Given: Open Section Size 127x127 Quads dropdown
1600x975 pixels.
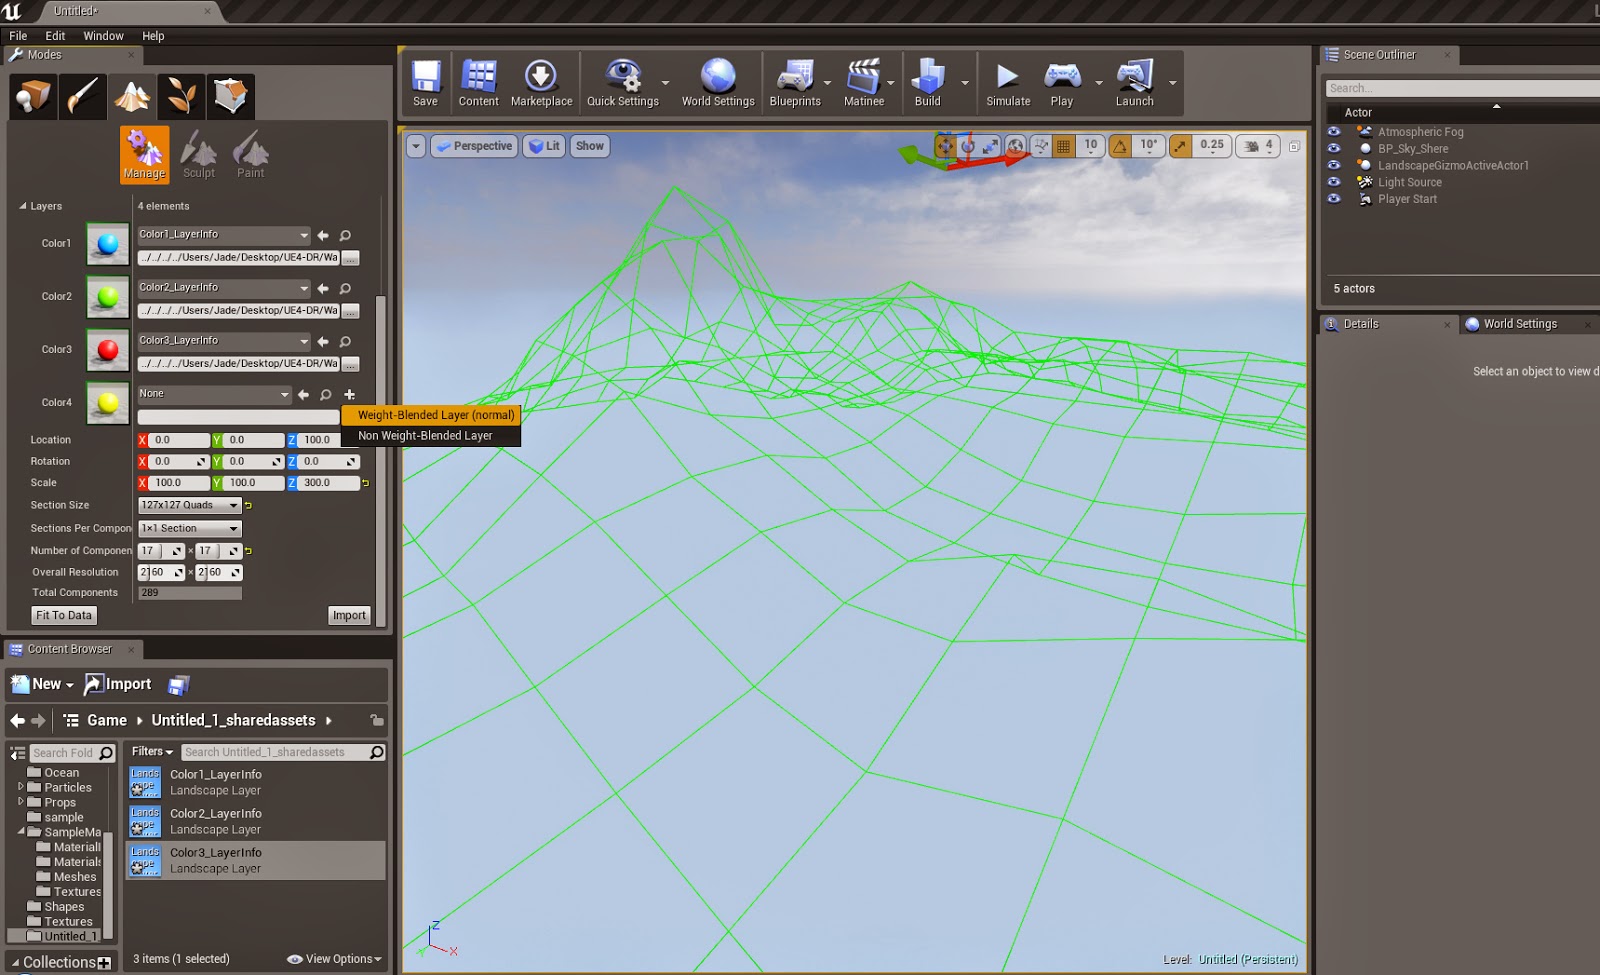Looking at the screenshot, I should point(190,506).
